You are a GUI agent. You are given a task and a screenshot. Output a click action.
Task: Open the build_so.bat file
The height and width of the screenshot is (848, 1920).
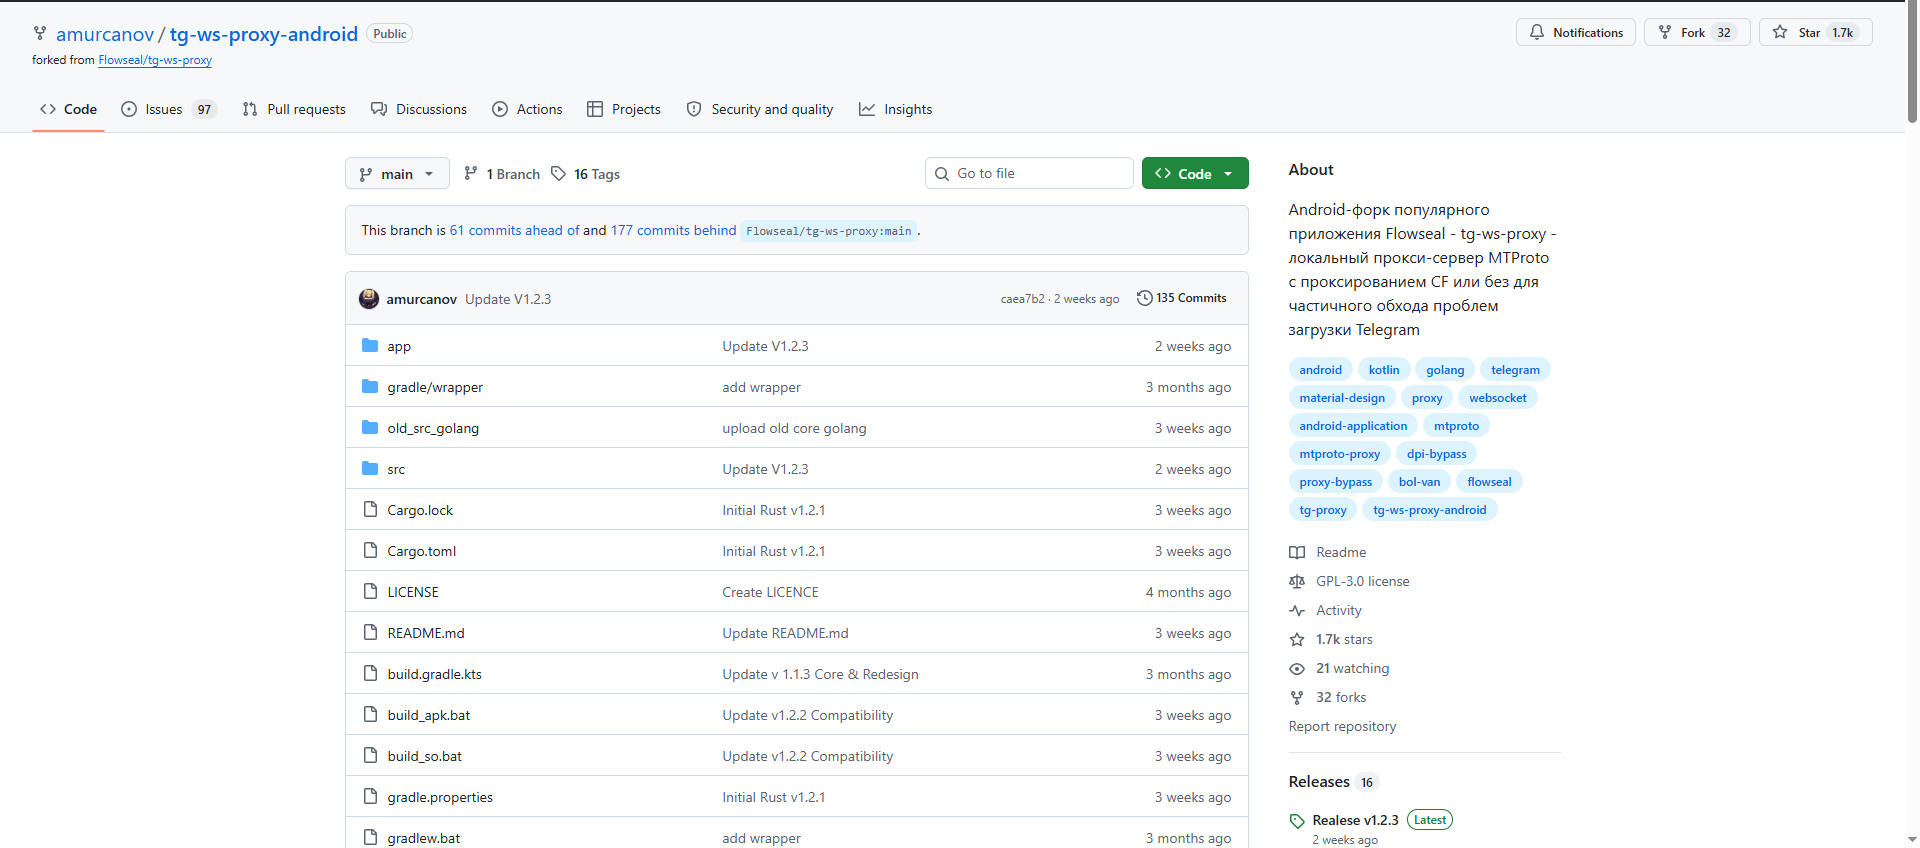pos(425,756)
